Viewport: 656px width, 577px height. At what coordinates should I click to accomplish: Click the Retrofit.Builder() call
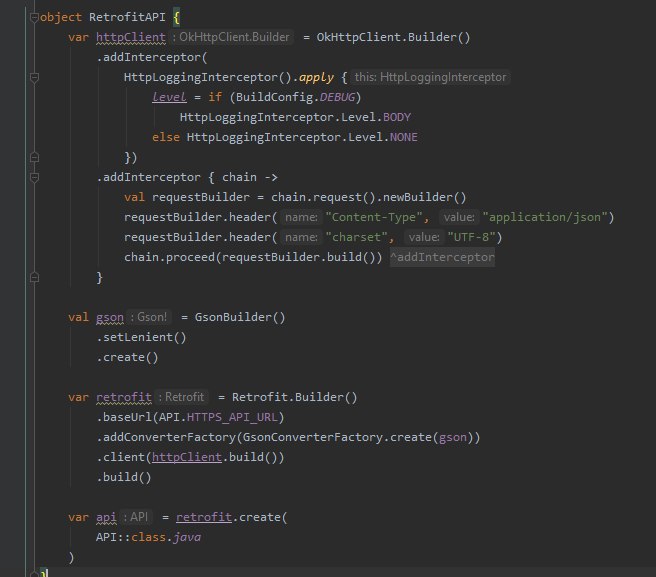point(295,397)
